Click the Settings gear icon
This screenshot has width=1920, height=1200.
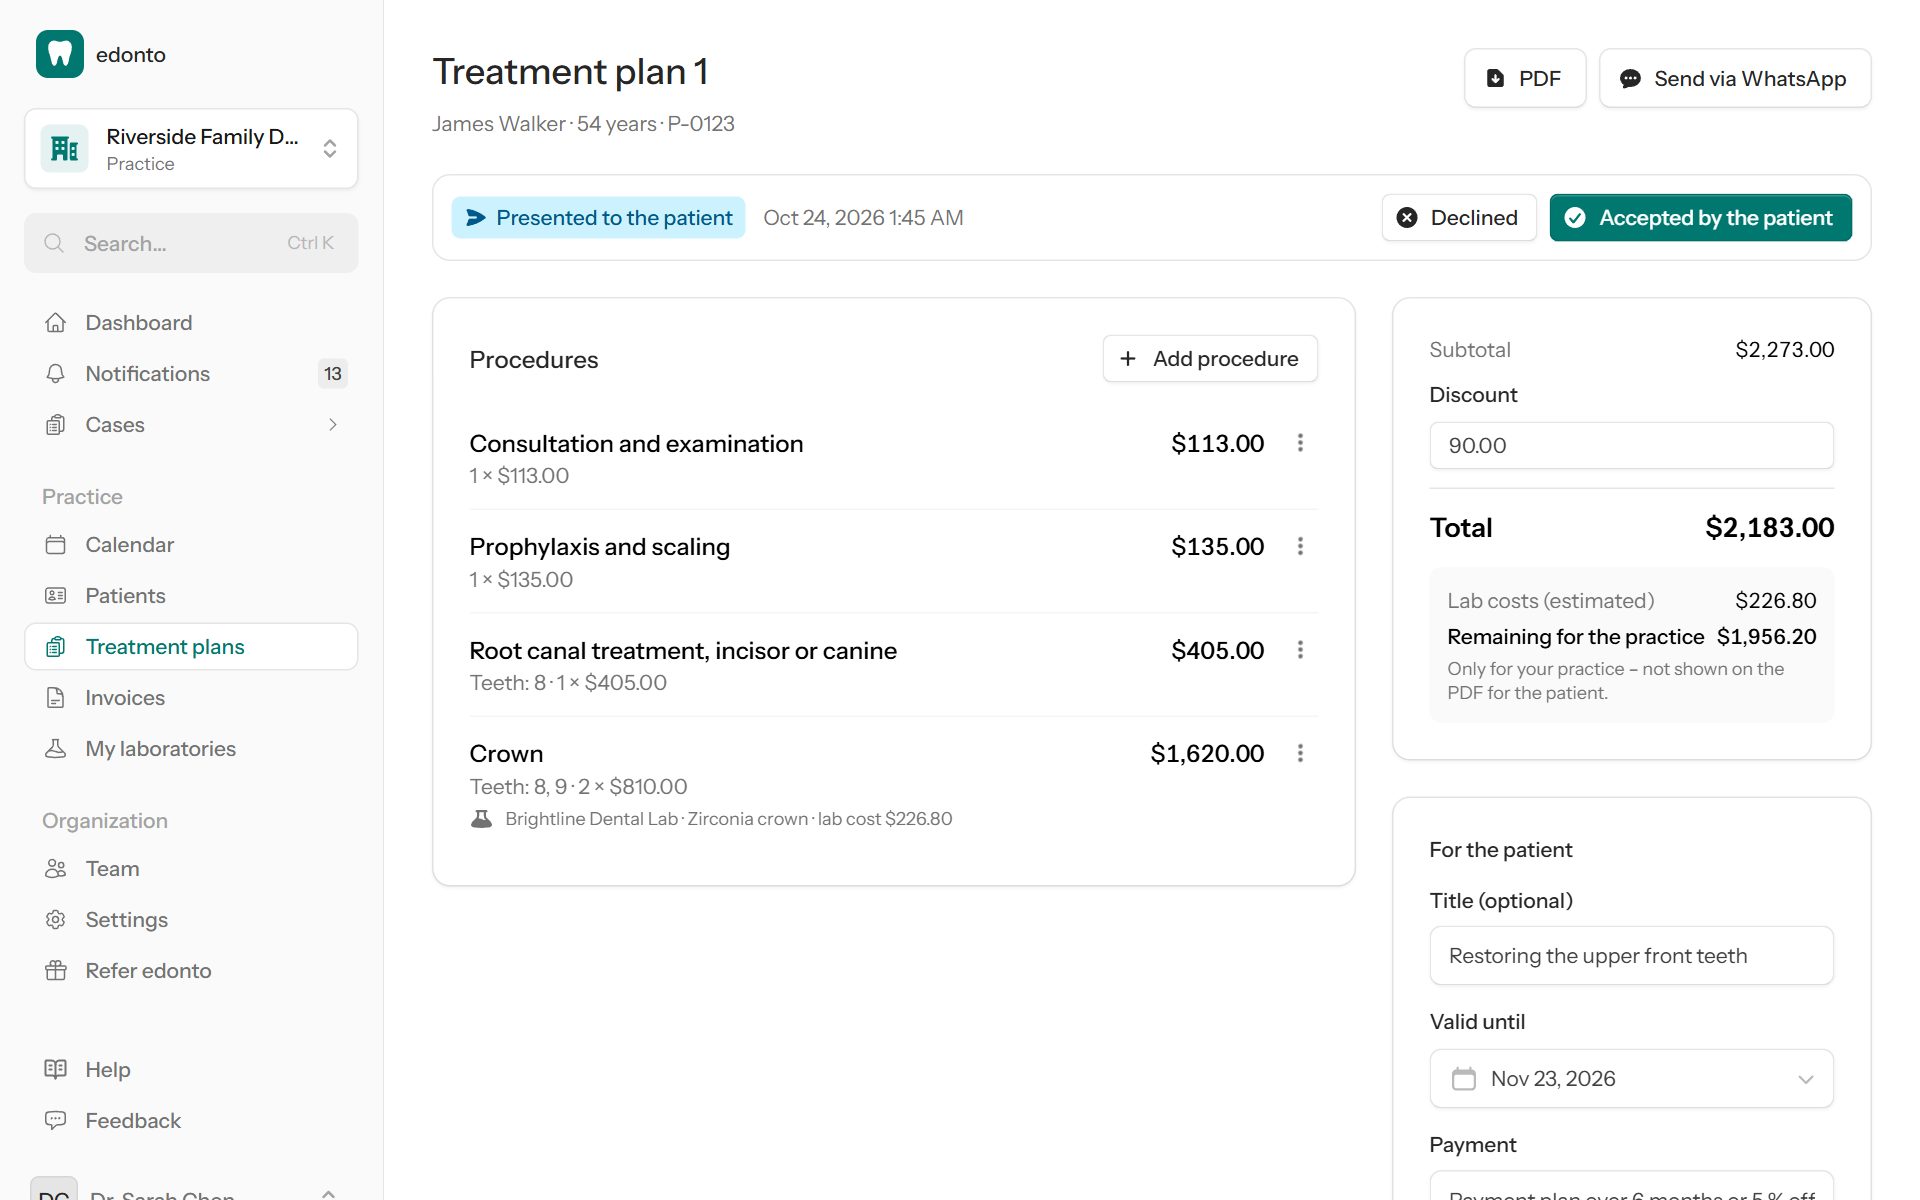point(56,919)
